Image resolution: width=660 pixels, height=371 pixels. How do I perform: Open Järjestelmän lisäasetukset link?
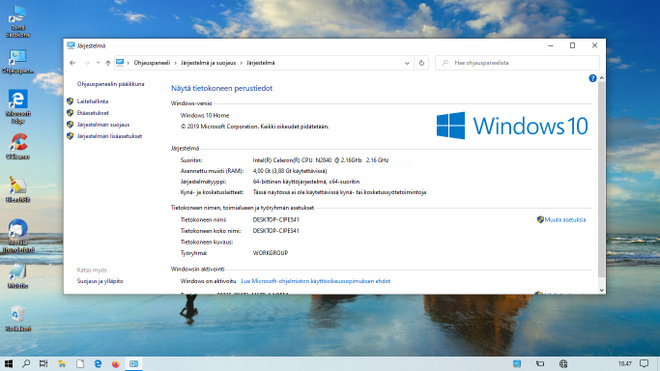pyautogui.click(x=109, y=136)
